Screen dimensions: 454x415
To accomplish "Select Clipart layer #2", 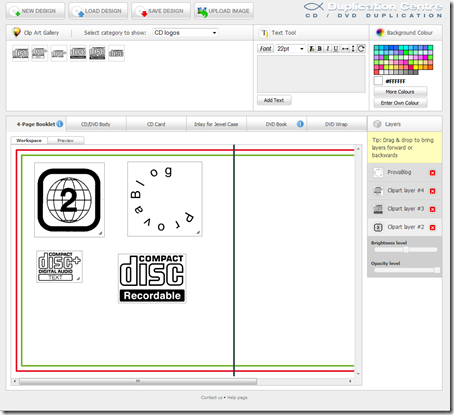I will click(x=406, y=227).
